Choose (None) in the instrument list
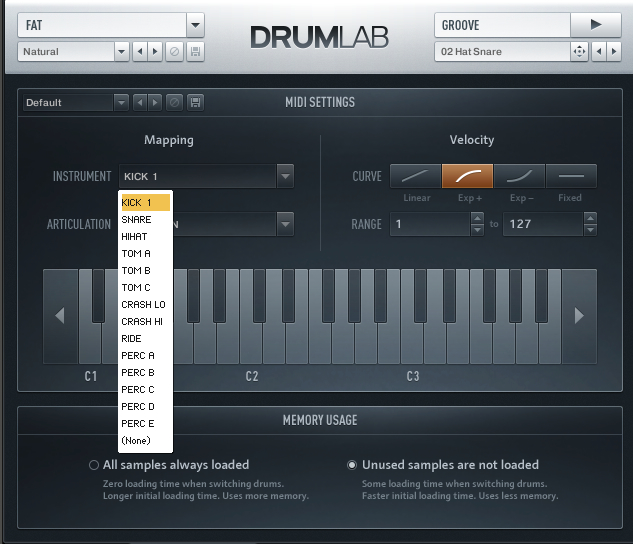Image resolution: width=633 pixels, height=544 pixels. pyautogui.click(x=145, y=440)
